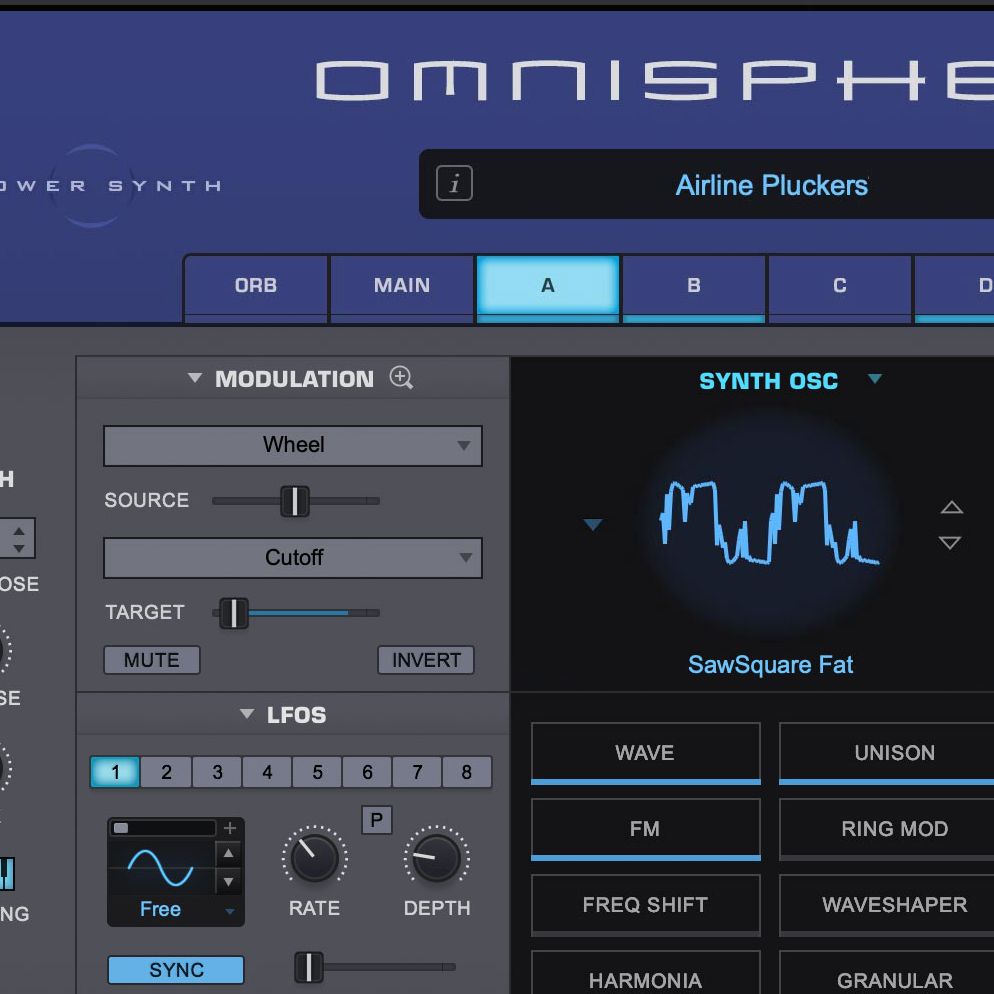Click the LFO Rate knob
Image resolution: width=994 pixels, height=994 pixels.
(x=314, y=858)
